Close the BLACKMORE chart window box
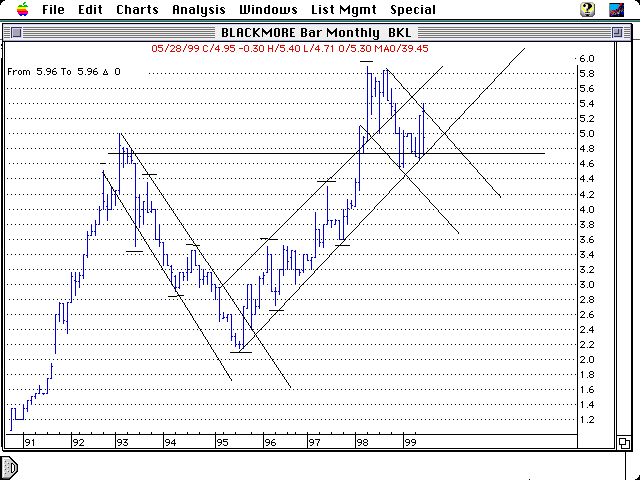The image size is (640, 480). coord(16,32)
